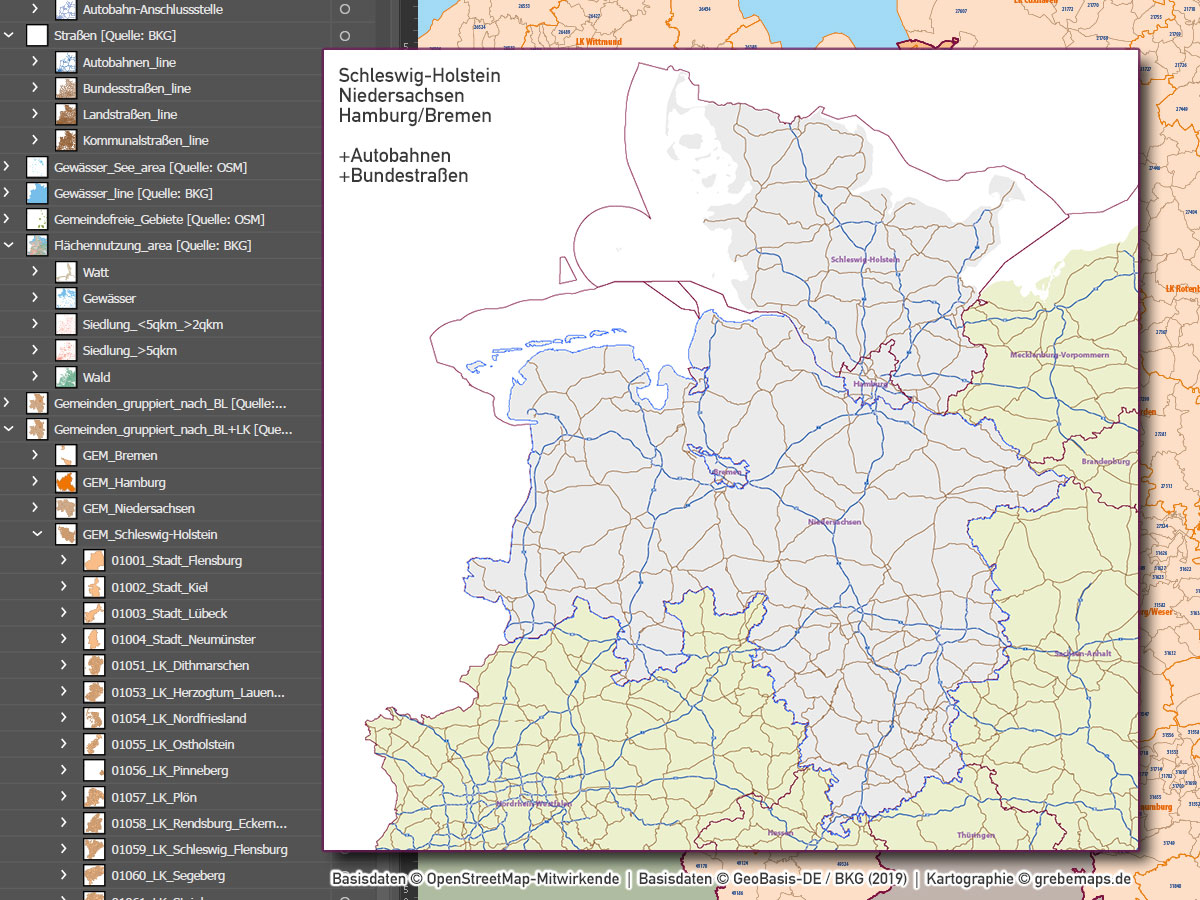The height and width of the screenshot is (900, 1200).
Task: Select the Landstraßen_line layer thumbnail
Action: click(65, 113)
